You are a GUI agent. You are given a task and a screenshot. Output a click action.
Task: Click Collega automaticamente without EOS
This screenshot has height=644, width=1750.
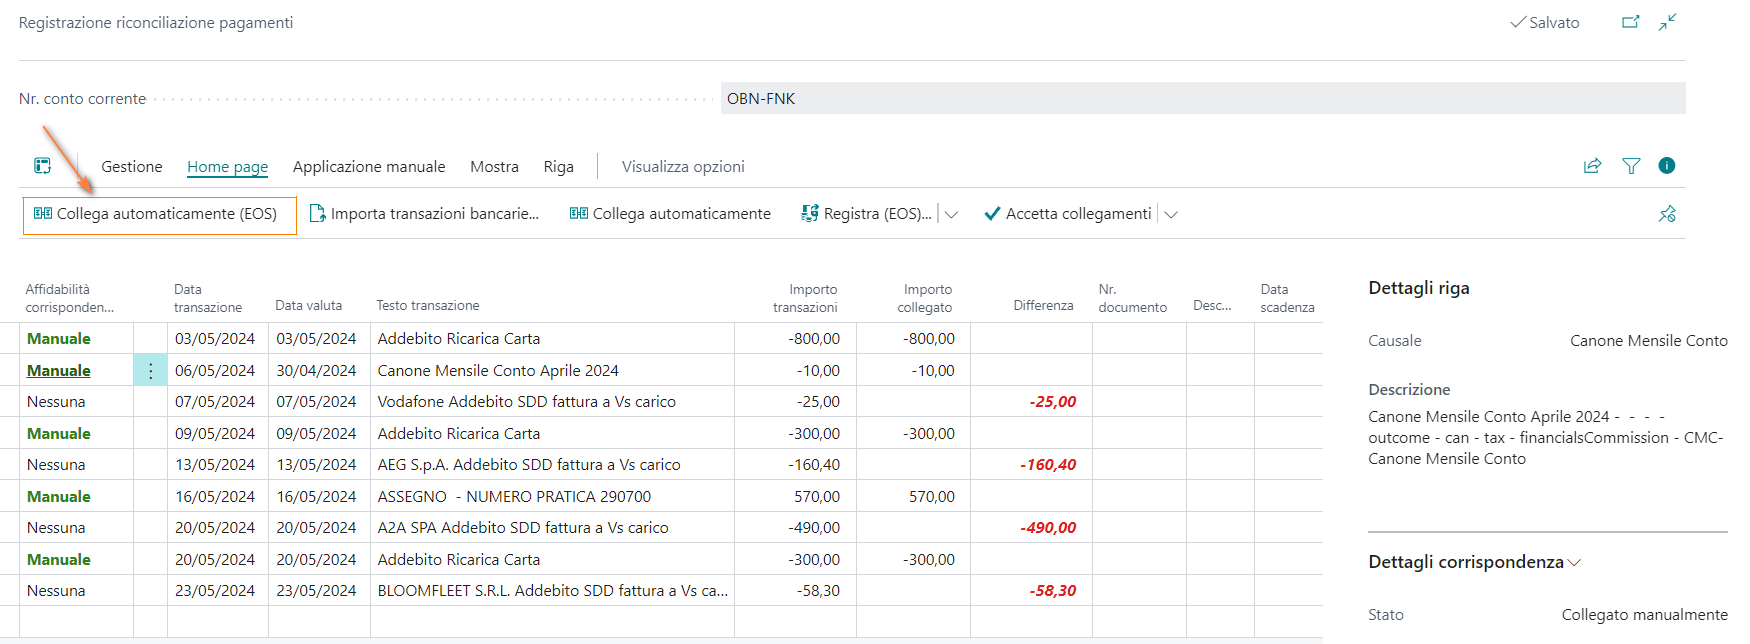click(670, 214)
